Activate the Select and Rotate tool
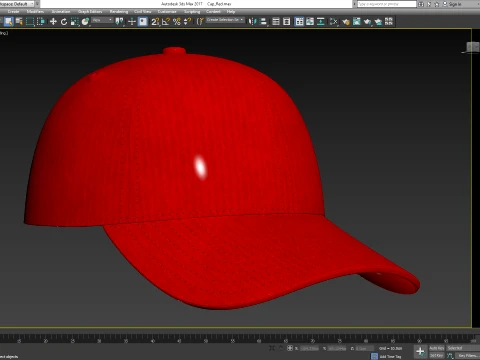The height and width of the screenshot is (360, 480). tap(64, 22)
